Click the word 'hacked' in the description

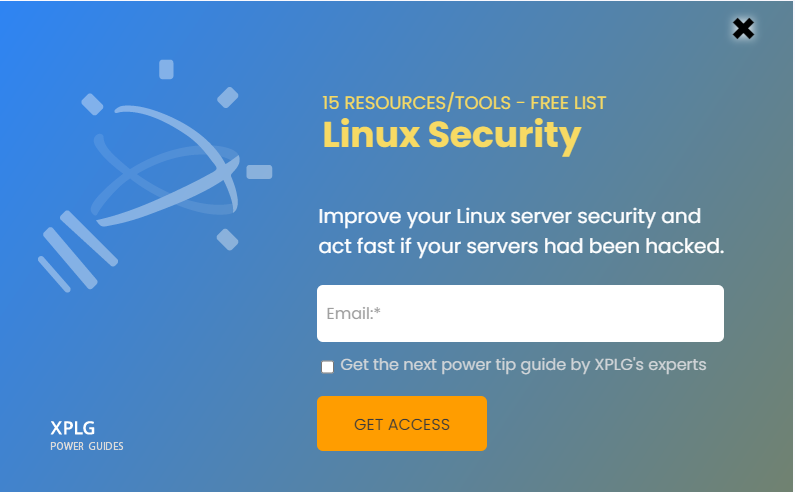684,246
